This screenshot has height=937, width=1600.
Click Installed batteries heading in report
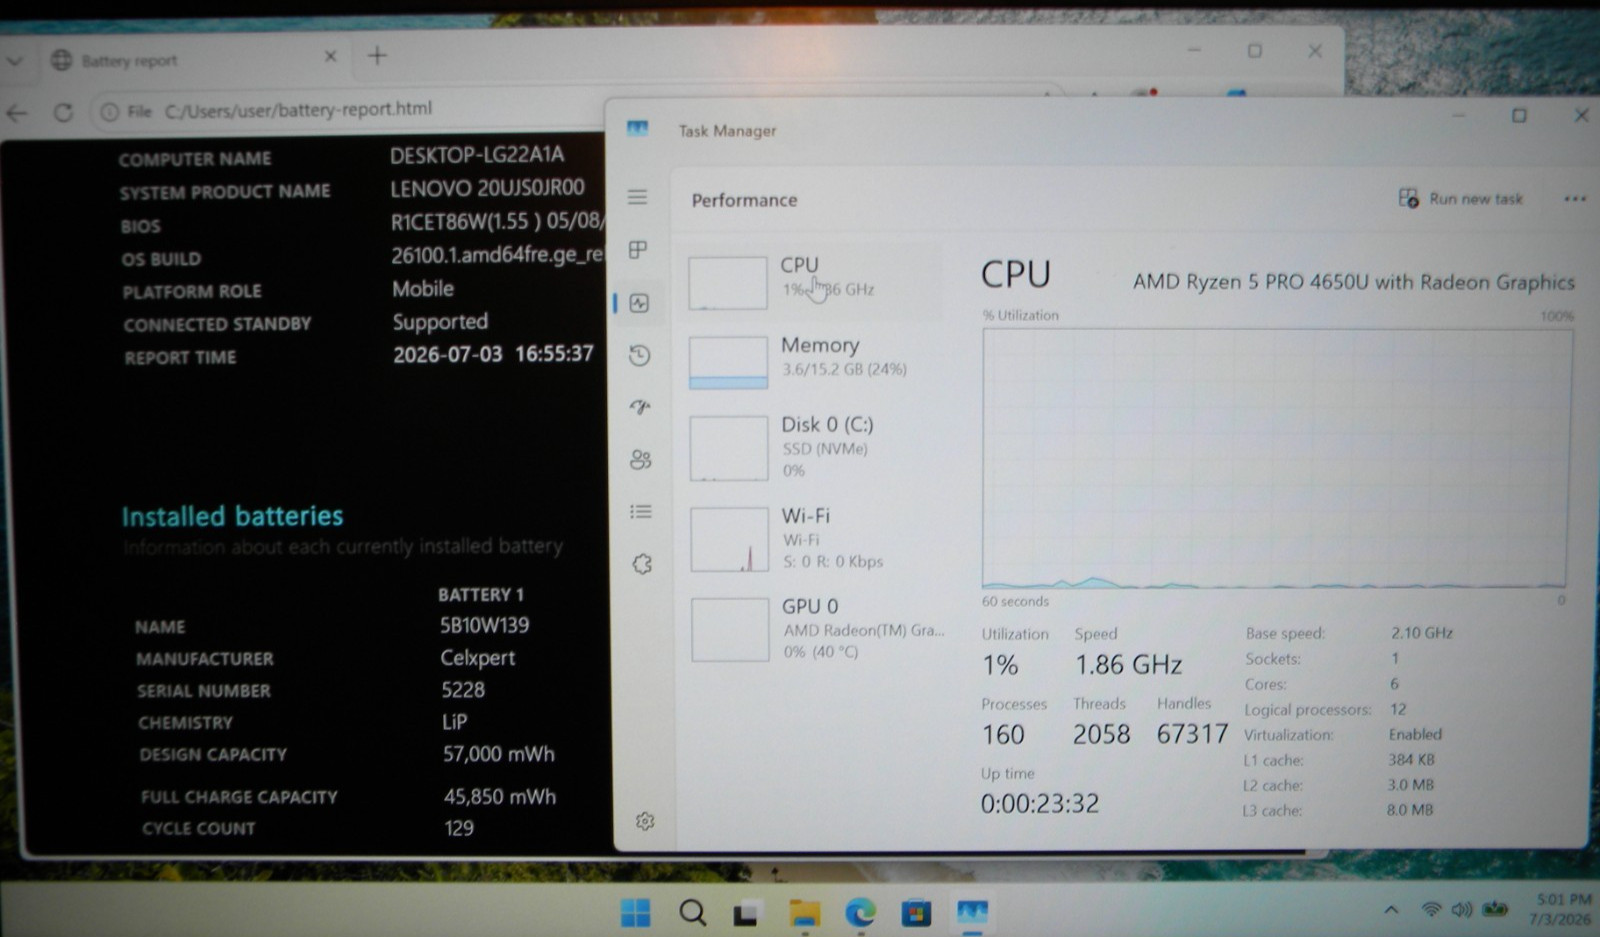pos(232,516)
